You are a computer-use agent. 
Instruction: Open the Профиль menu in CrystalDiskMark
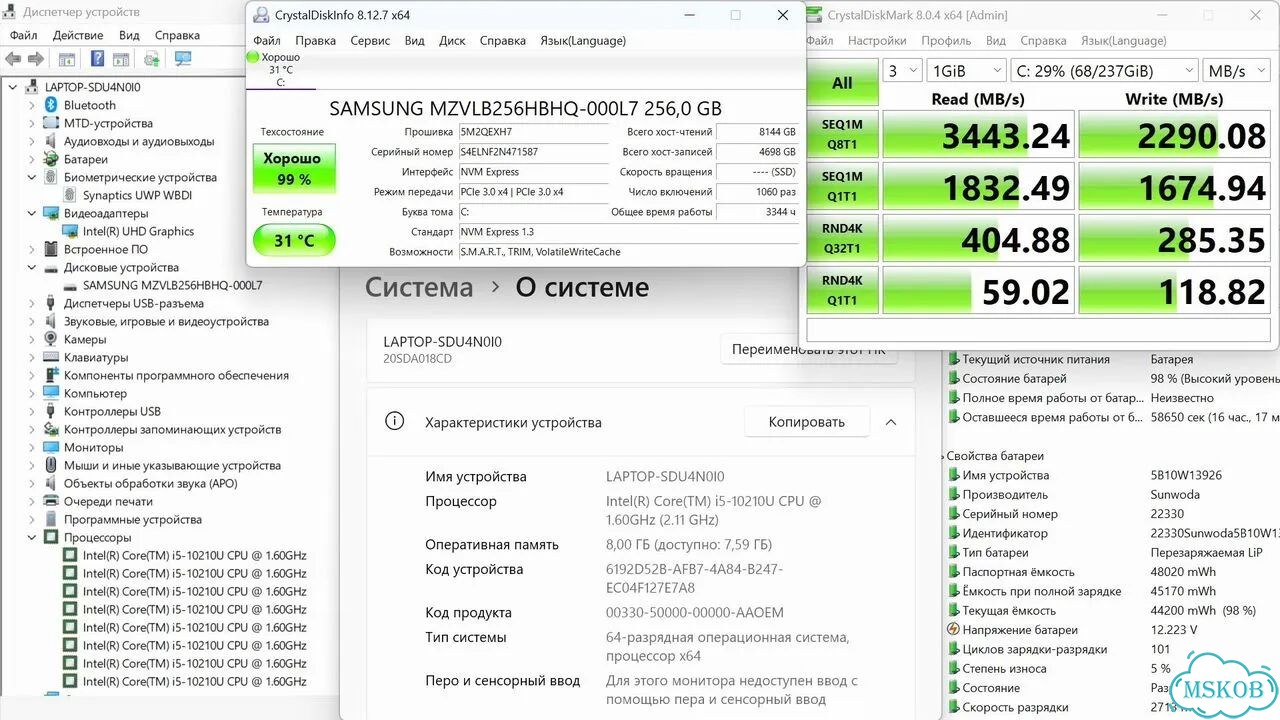(x=946, y=41)
